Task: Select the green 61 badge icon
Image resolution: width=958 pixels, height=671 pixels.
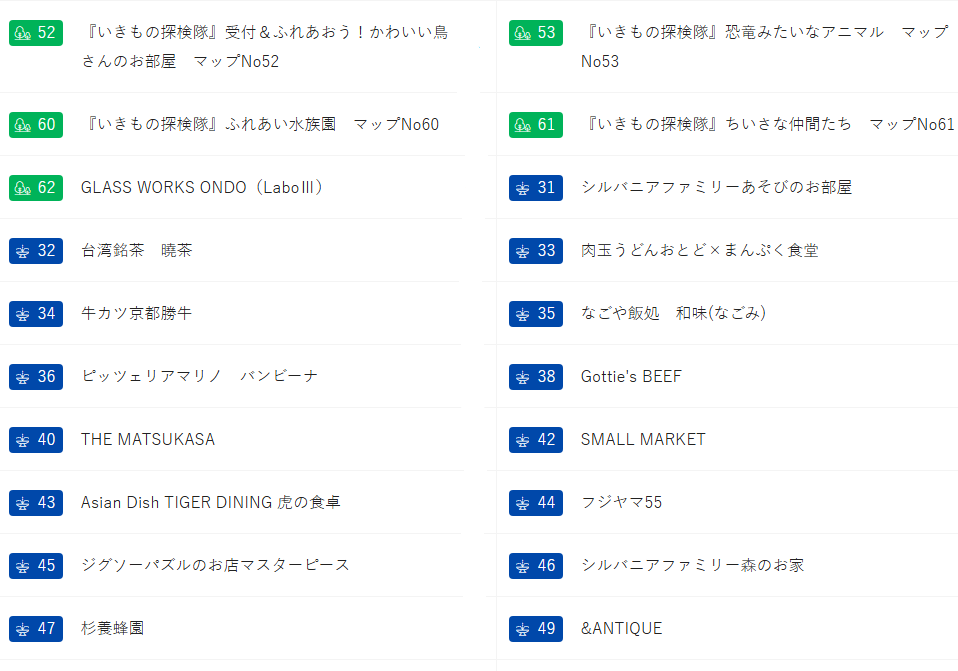Action: point(535,125)
